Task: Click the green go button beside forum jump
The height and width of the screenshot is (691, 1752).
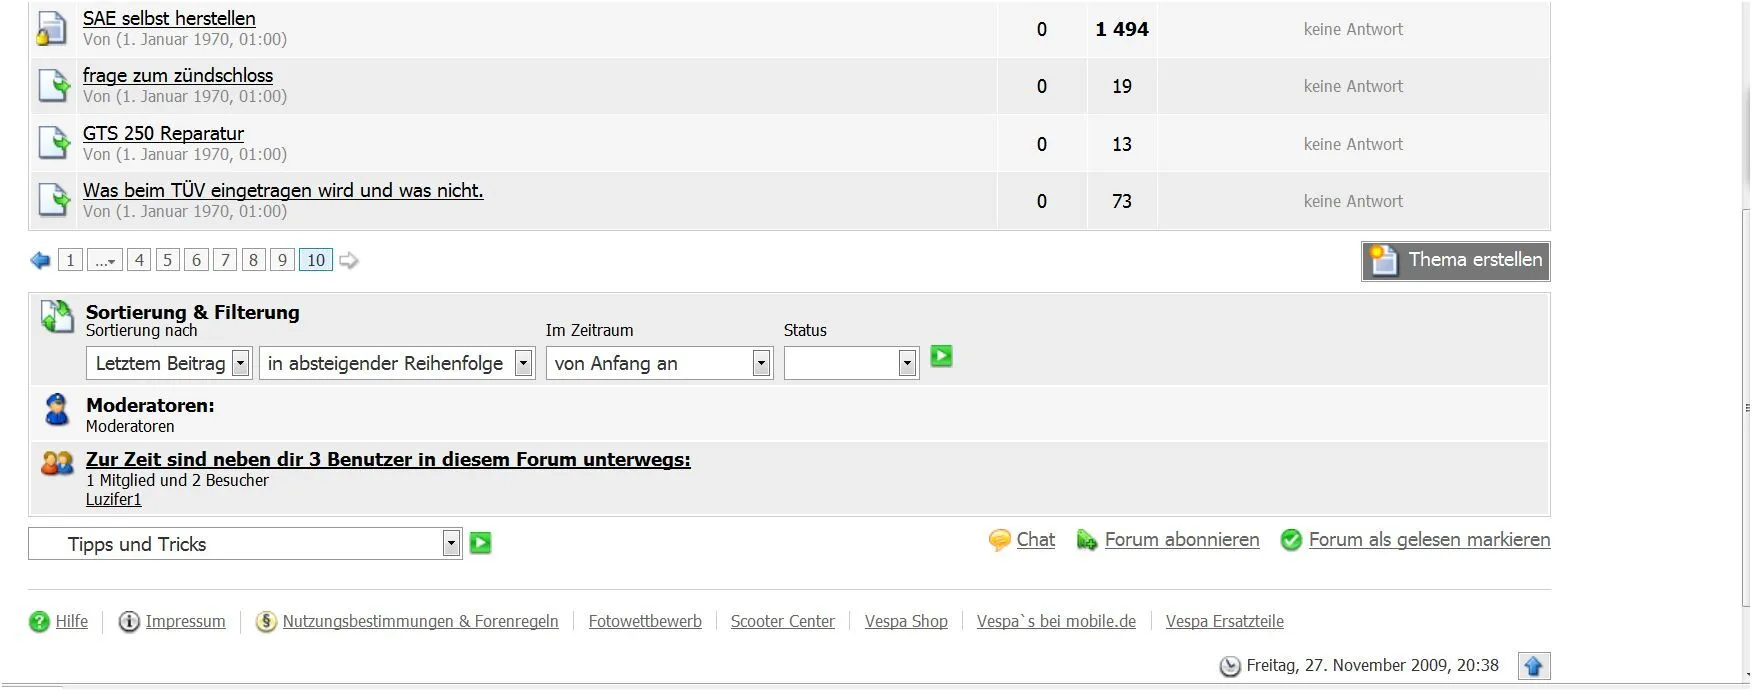Action: [480, 543]
